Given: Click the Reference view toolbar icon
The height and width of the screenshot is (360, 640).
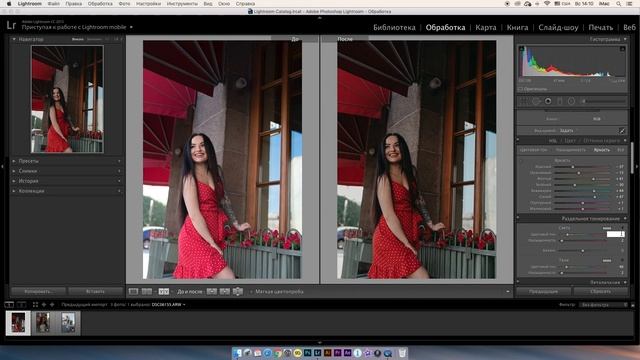Looking at the screenshot, I should [x=147, y=291].
